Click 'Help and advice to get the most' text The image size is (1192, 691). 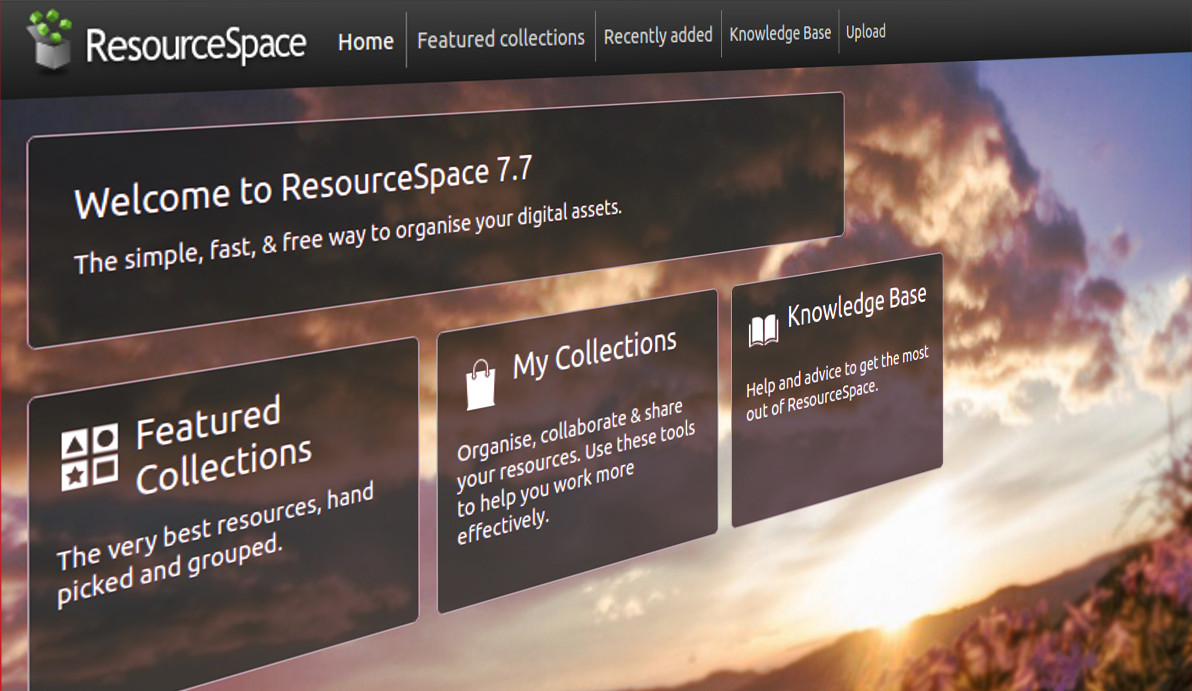point(837,384)
